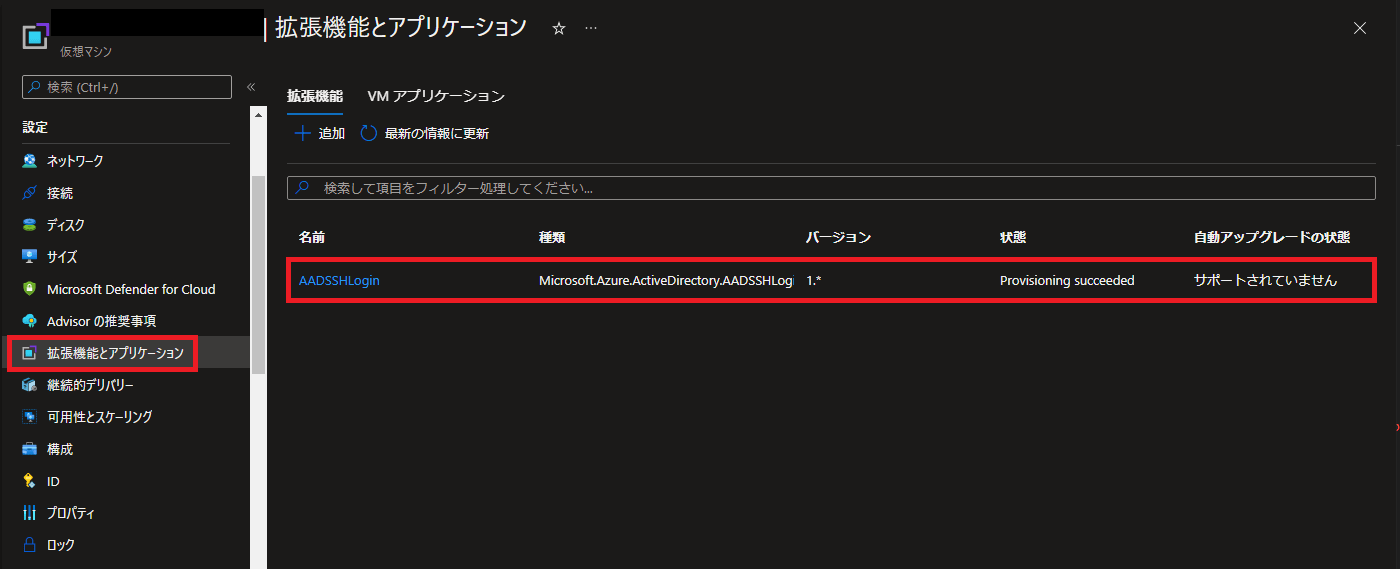
Task: Open the ID menu label
Action: (x=54, y=481)
